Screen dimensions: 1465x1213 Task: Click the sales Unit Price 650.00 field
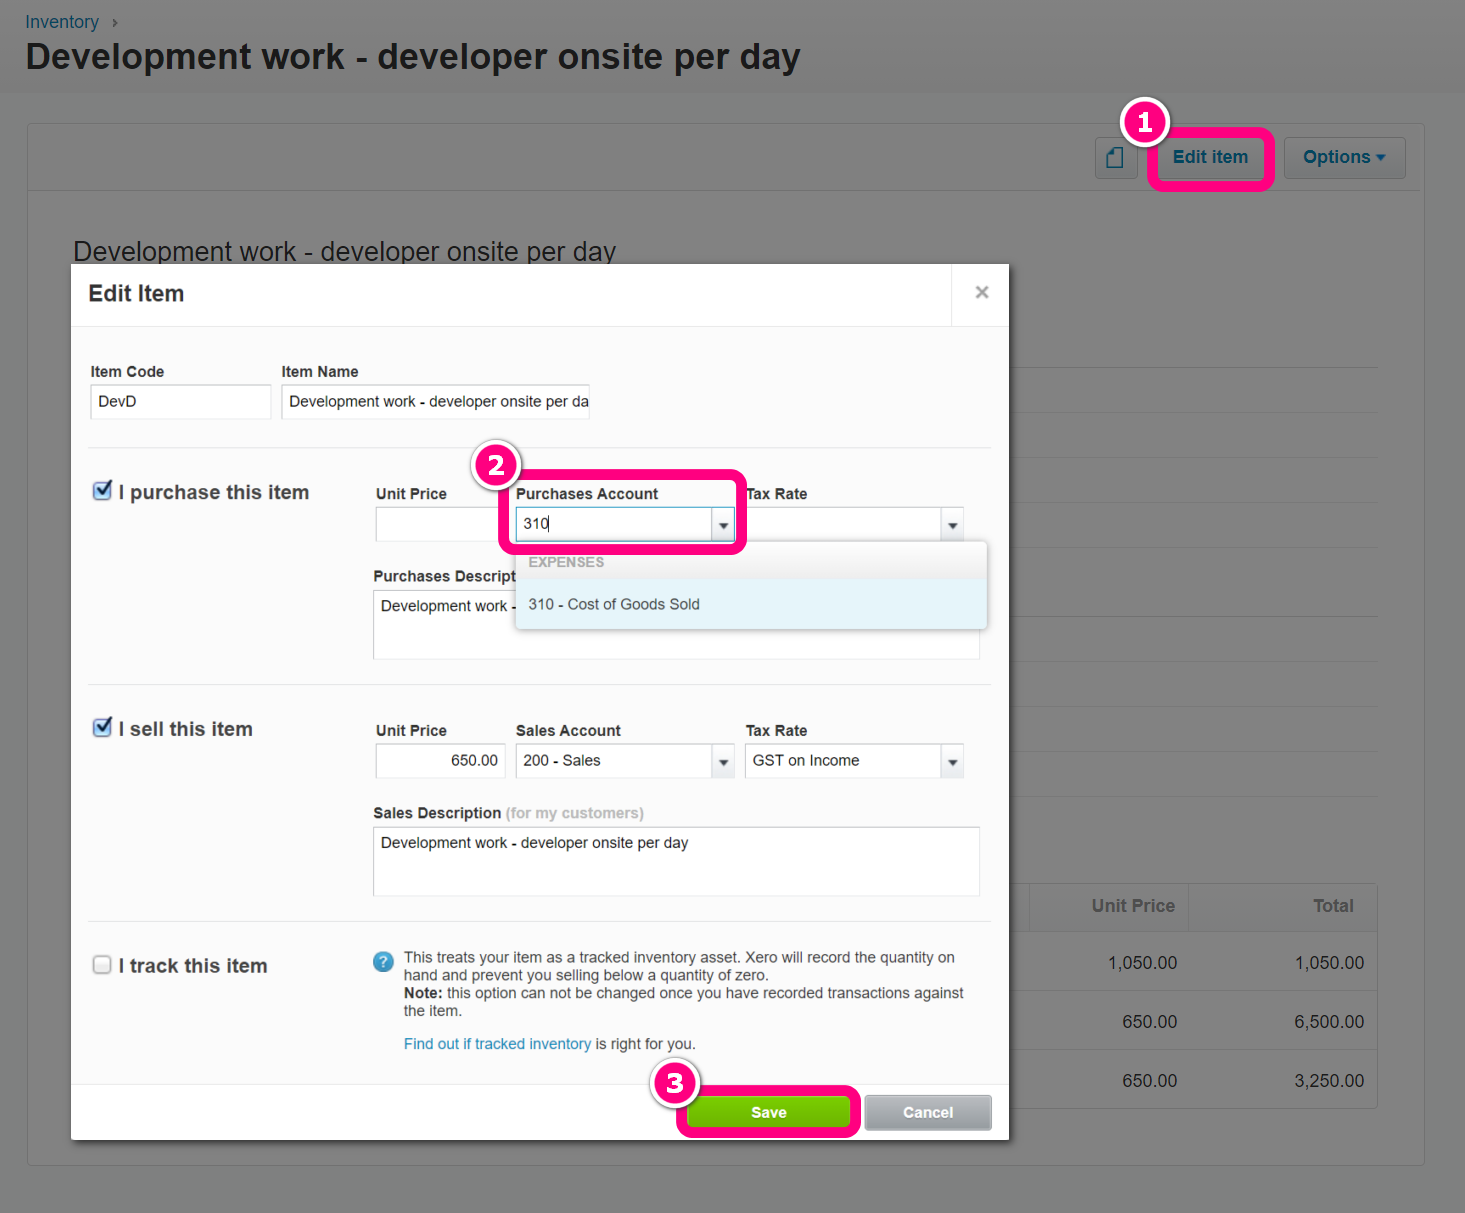(440, 761)
